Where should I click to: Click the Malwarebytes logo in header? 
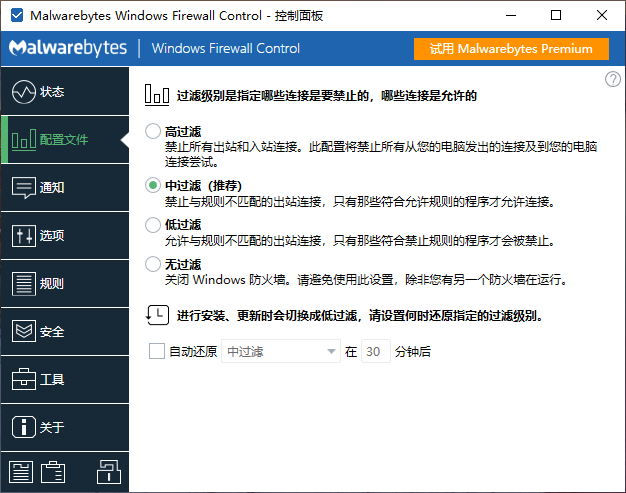click(x=68, y=48)
